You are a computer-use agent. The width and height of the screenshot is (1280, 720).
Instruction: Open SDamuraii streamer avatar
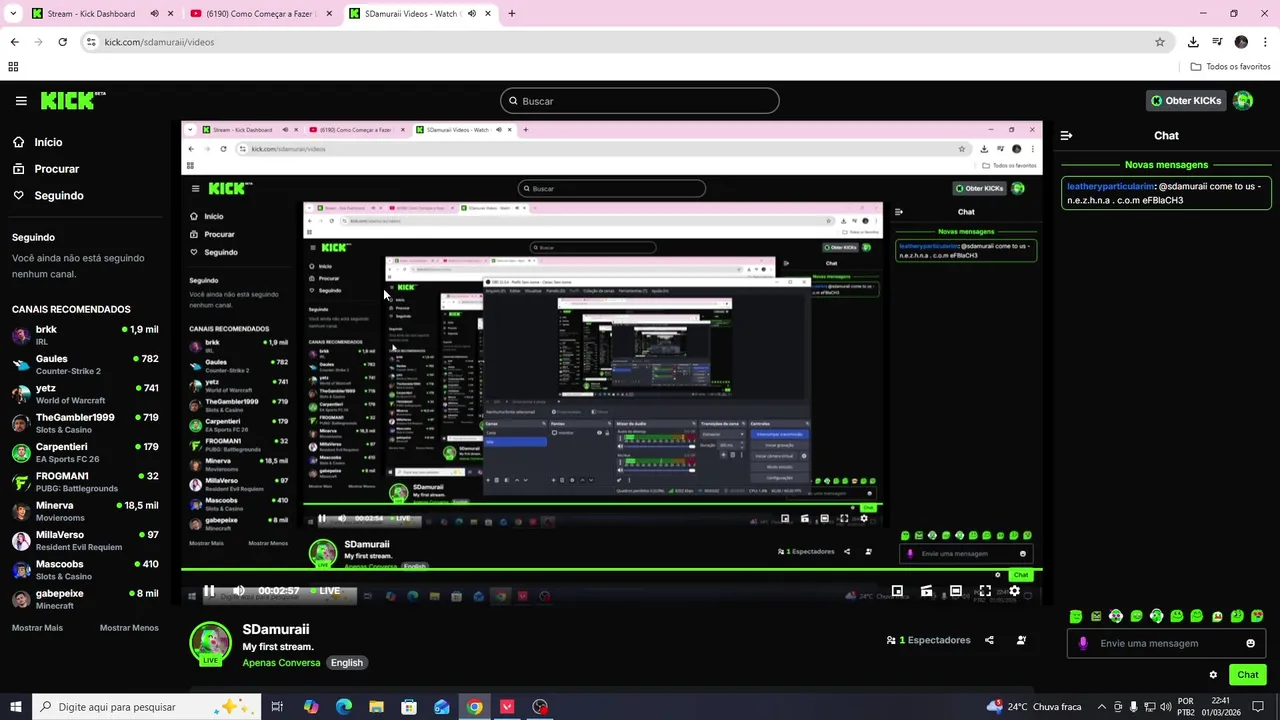pyautogui.click(x=210, y=643)
